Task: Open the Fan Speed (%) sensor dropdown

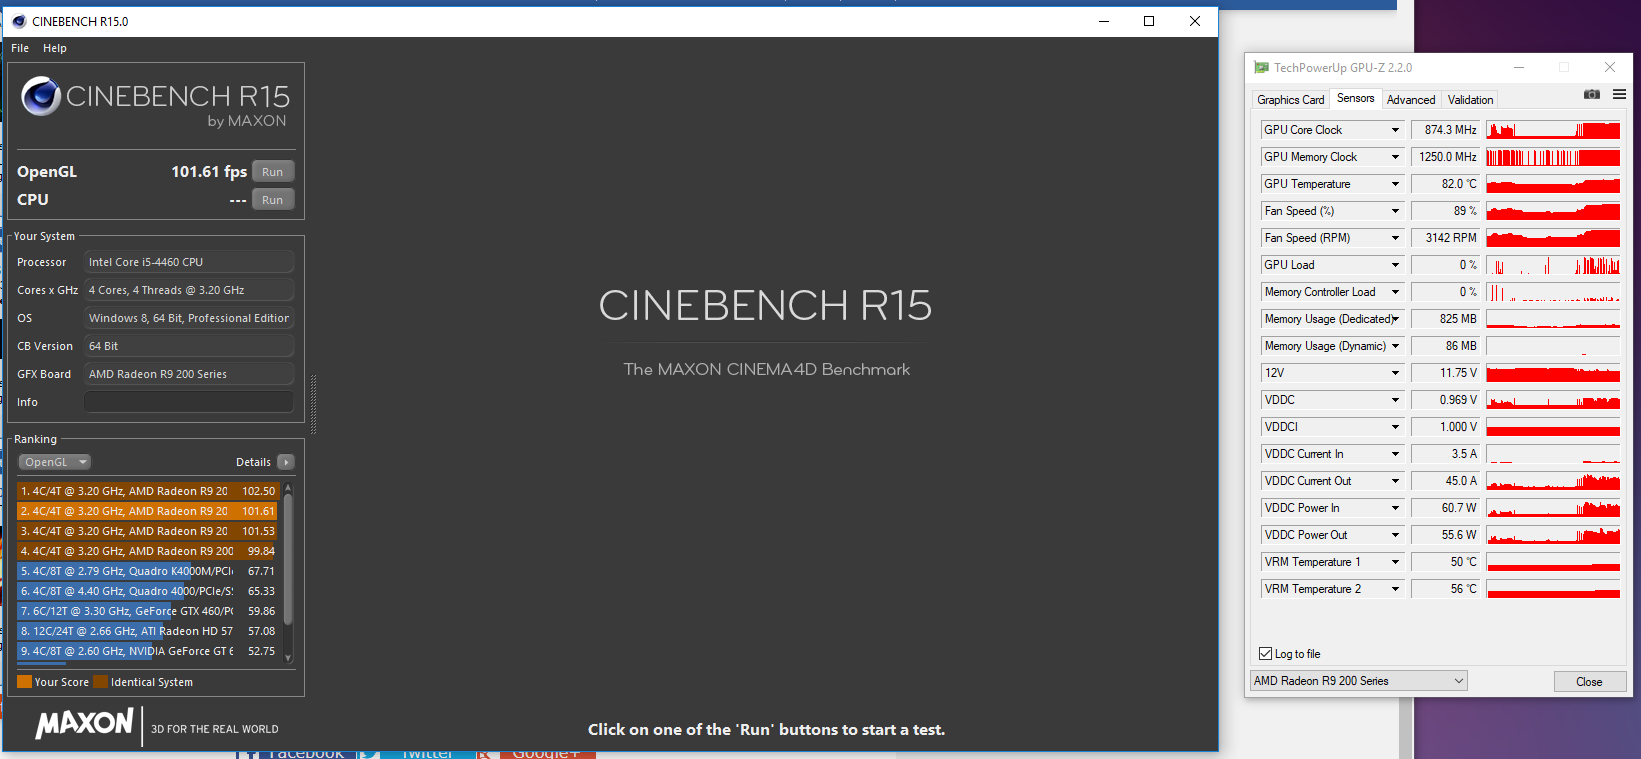Action: pyautogui.click(x=1395, y=211)
